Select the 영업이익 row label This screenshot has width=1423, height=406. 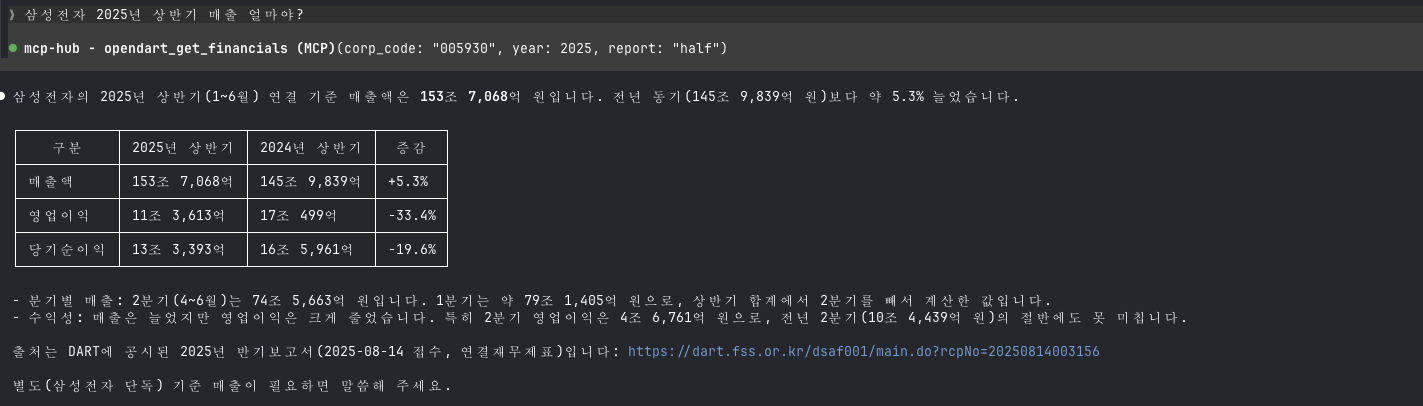[60, 216]
